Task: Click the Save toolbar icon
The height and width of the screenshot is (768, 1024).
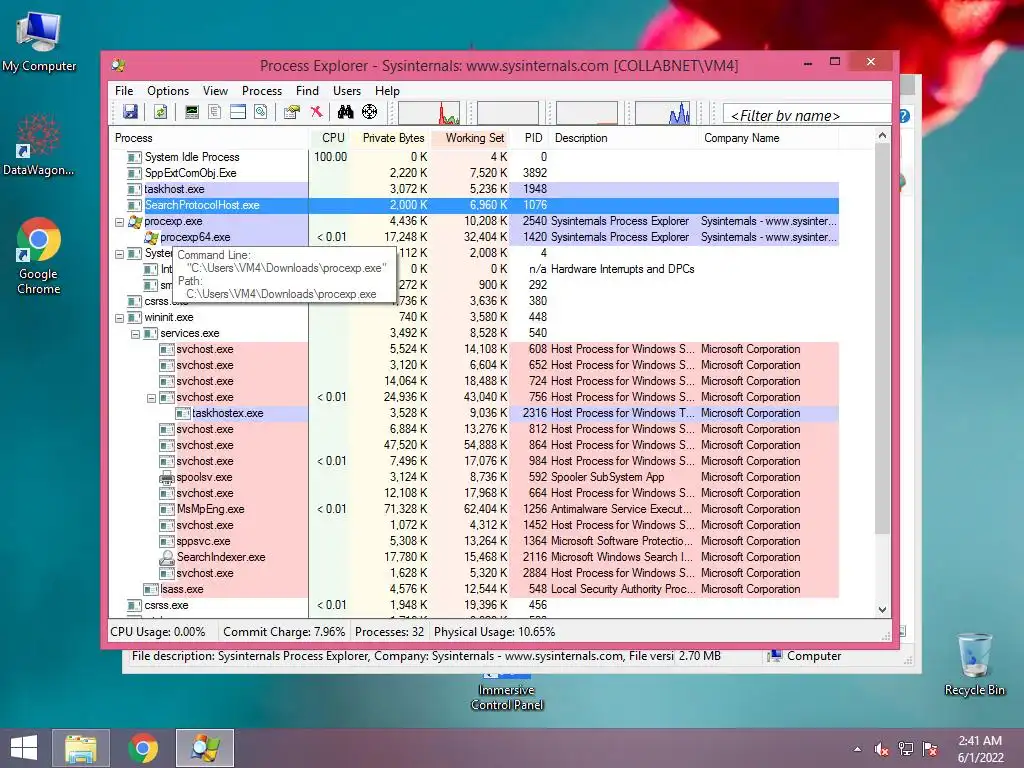Action: (131, 112)
